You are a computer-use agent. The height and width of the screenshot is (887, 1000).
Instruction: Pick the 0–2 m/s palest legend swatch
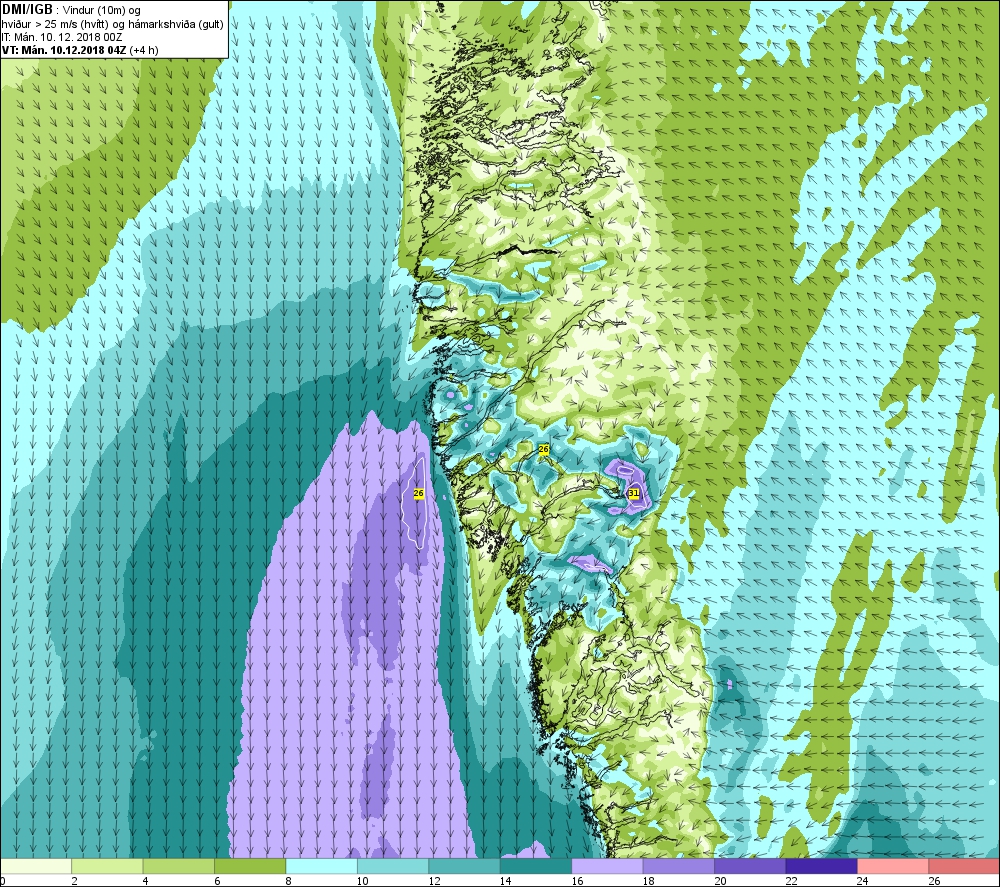36,866
